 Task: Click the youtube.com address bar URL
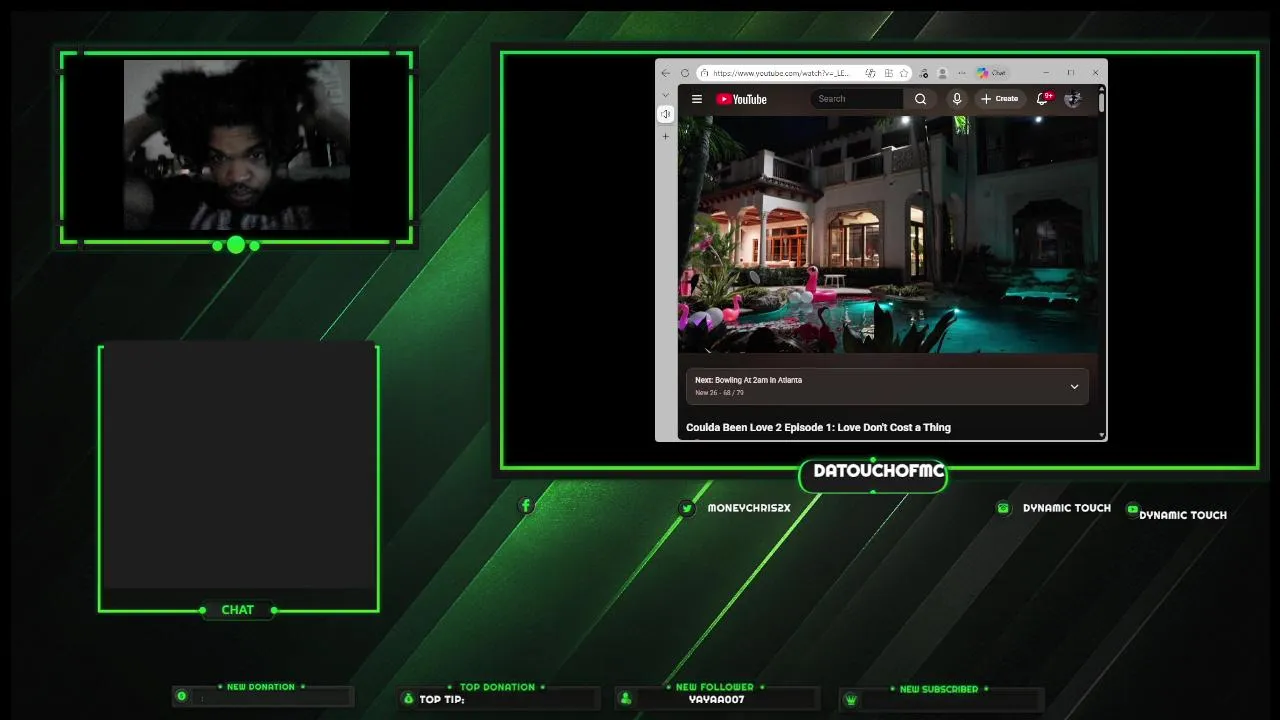(781, 73)
